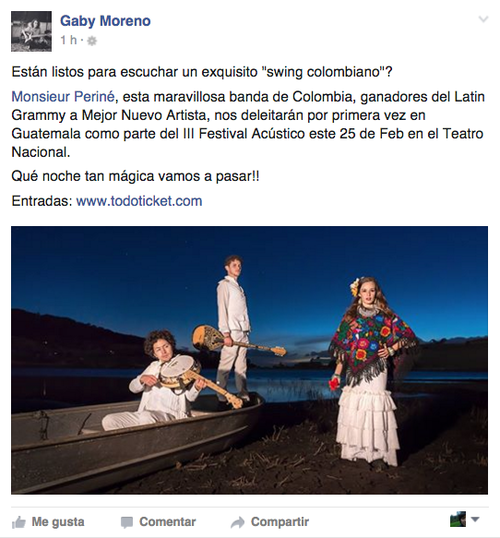
Task: Open the 1 h post timestamp
Action: (x=69, y=40)
